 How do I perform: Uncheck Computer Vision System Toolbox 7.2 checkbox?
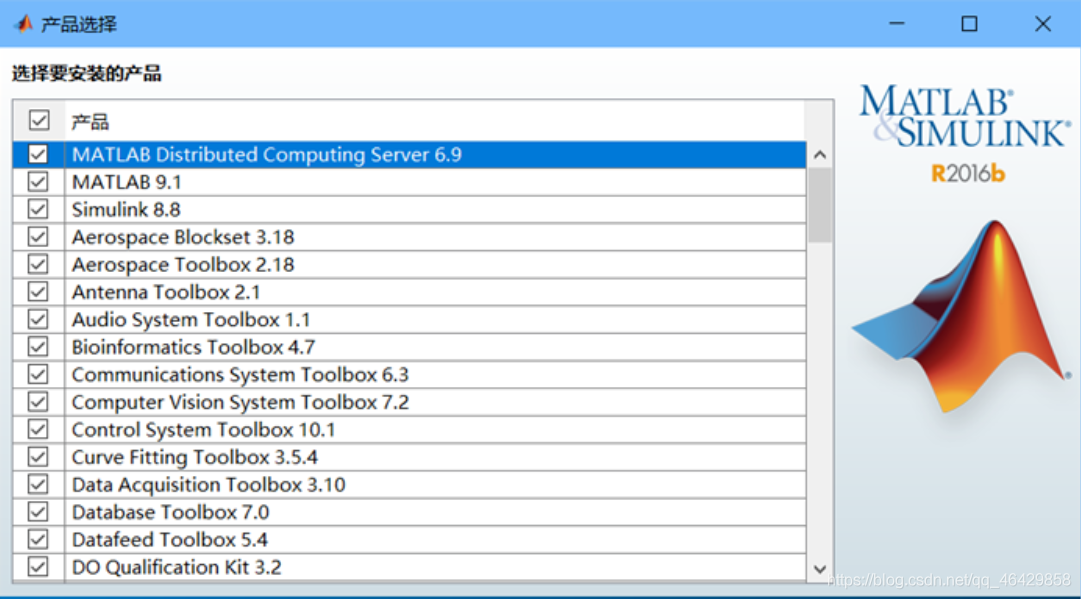(x=38, y=402)
